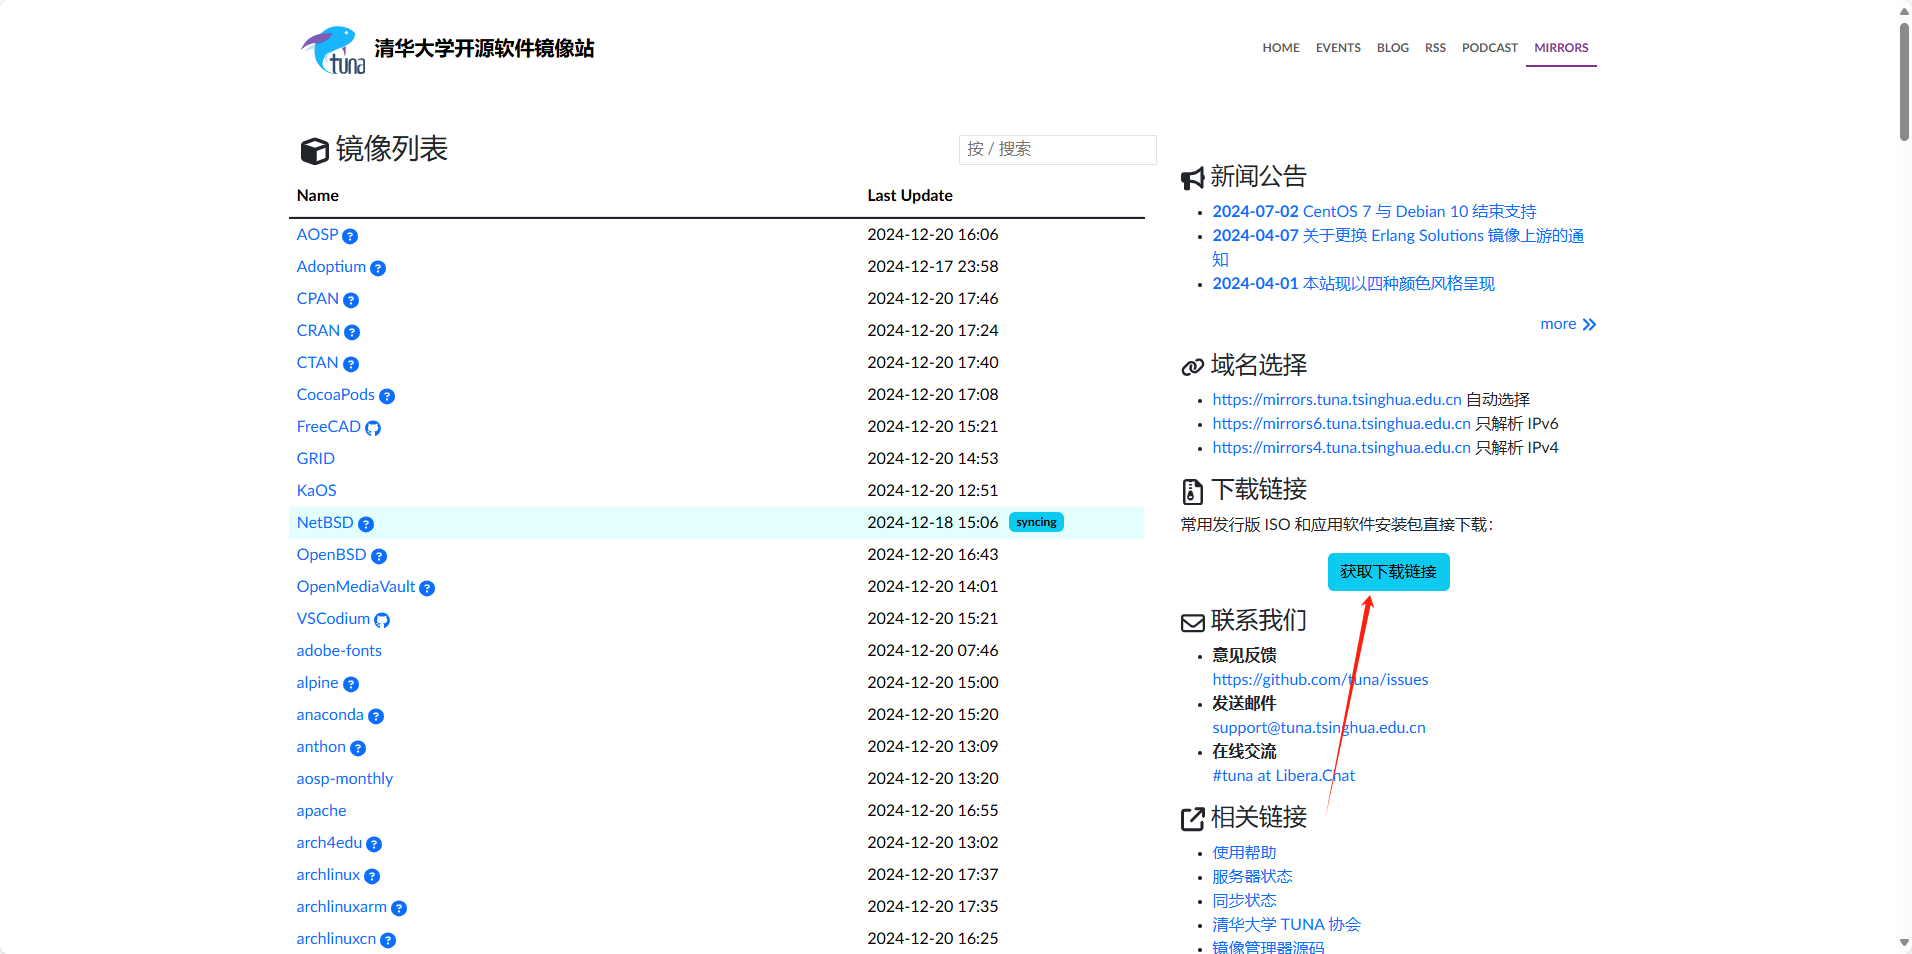Open help icon next to anaconda
This screenshot has height=954, width=1912.
[376, 716]
